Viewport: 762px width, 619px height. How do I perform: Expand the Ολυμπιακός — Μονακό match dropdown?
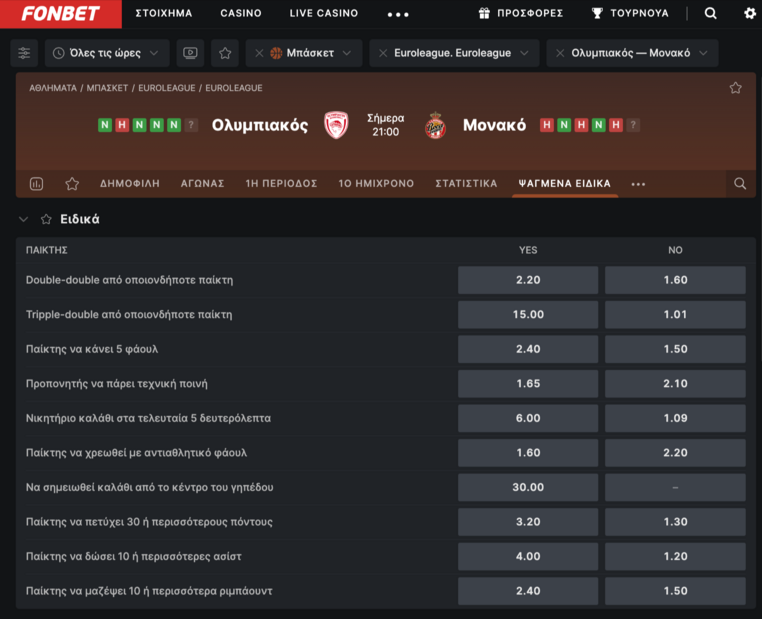tap(703, 53)
